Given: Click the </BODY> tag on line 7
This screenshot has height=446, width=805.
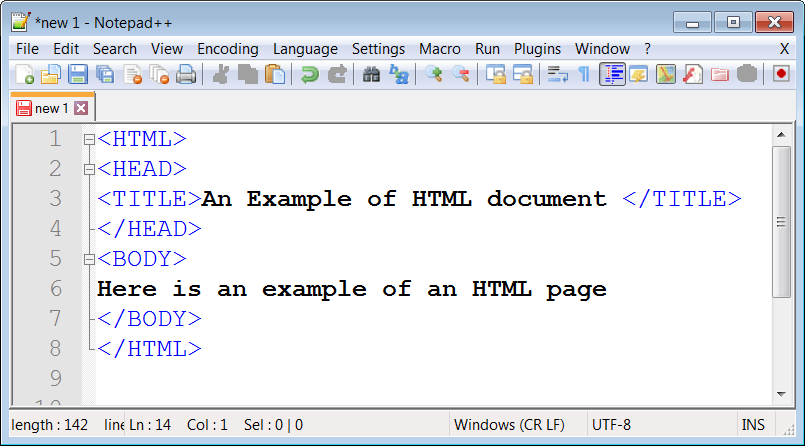Looking at the screenshot, I should click(149, 319).
